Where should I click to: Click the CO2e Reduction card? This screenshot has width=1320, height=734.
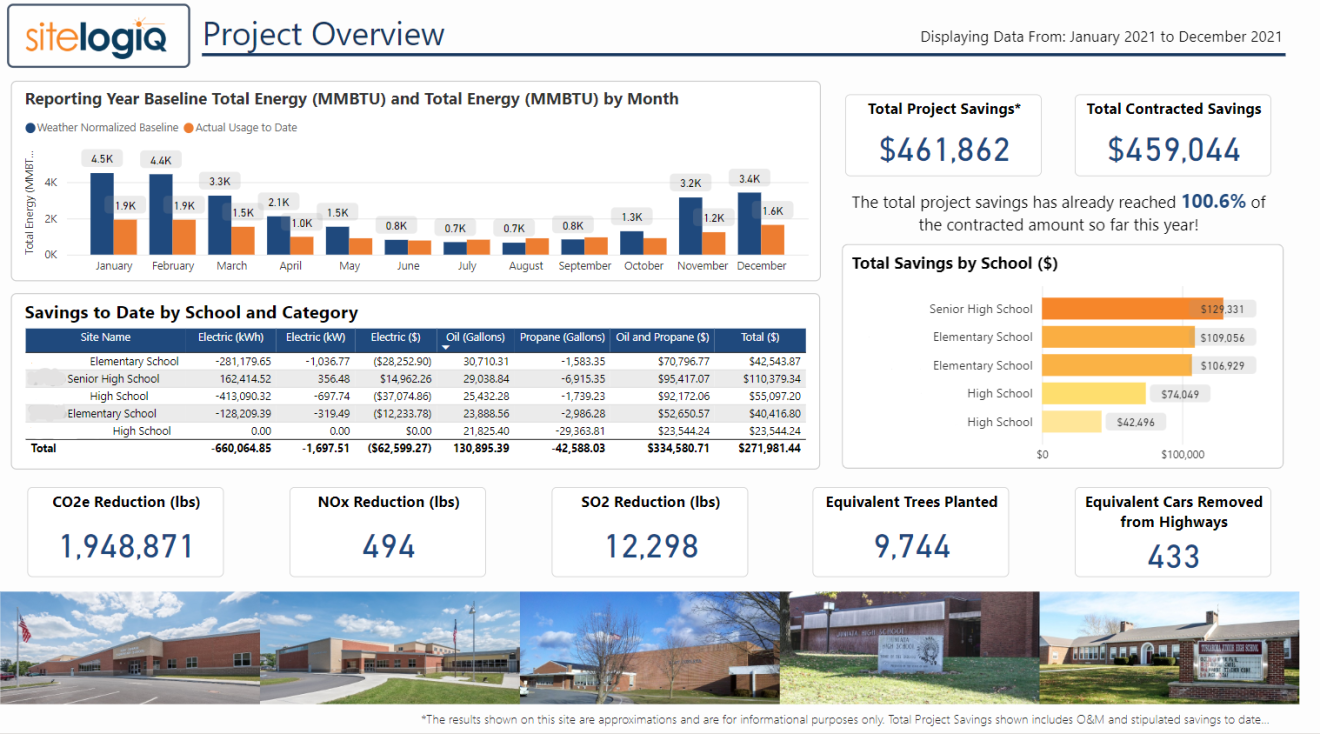[x=126, y=532]
